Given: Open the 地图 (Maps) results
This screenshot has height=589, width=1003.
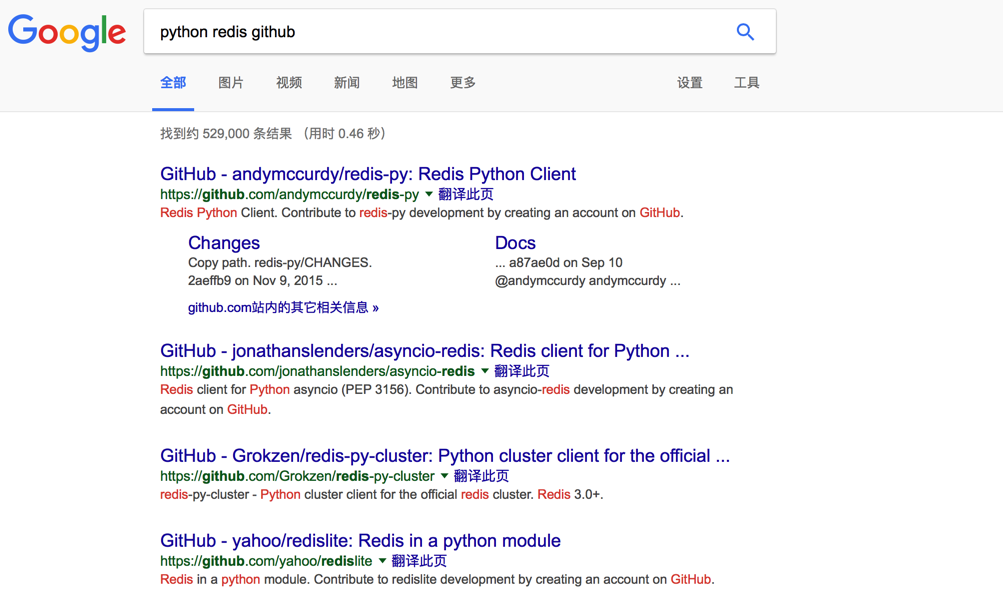Looking at the screenshot, I should 404,83.
